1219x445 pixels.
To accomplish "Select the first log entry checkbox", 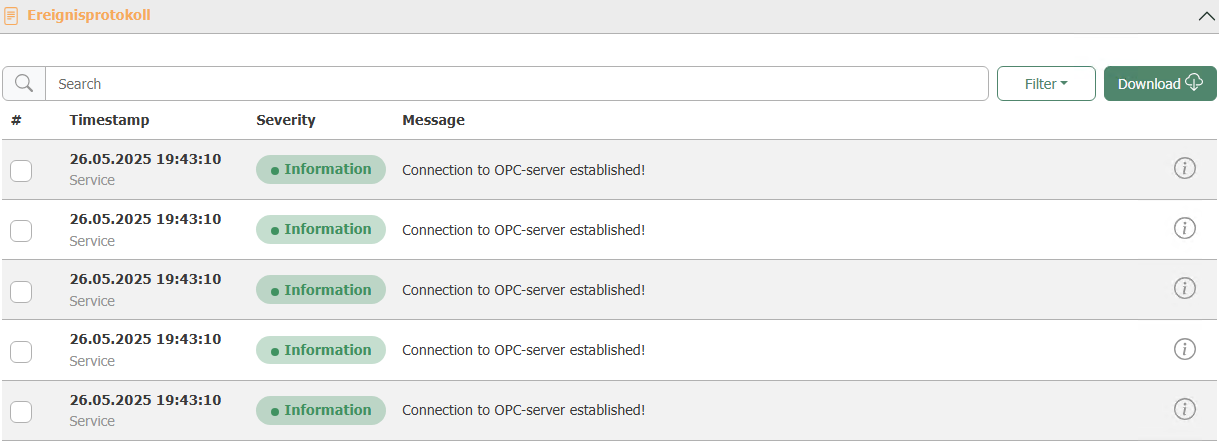I will pos(21,171).
